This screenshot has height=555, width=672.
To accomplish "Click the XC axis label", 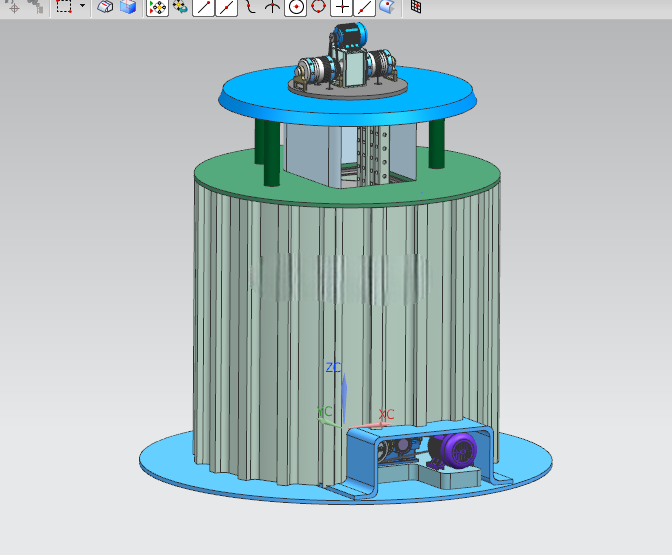I will point(386,414).
